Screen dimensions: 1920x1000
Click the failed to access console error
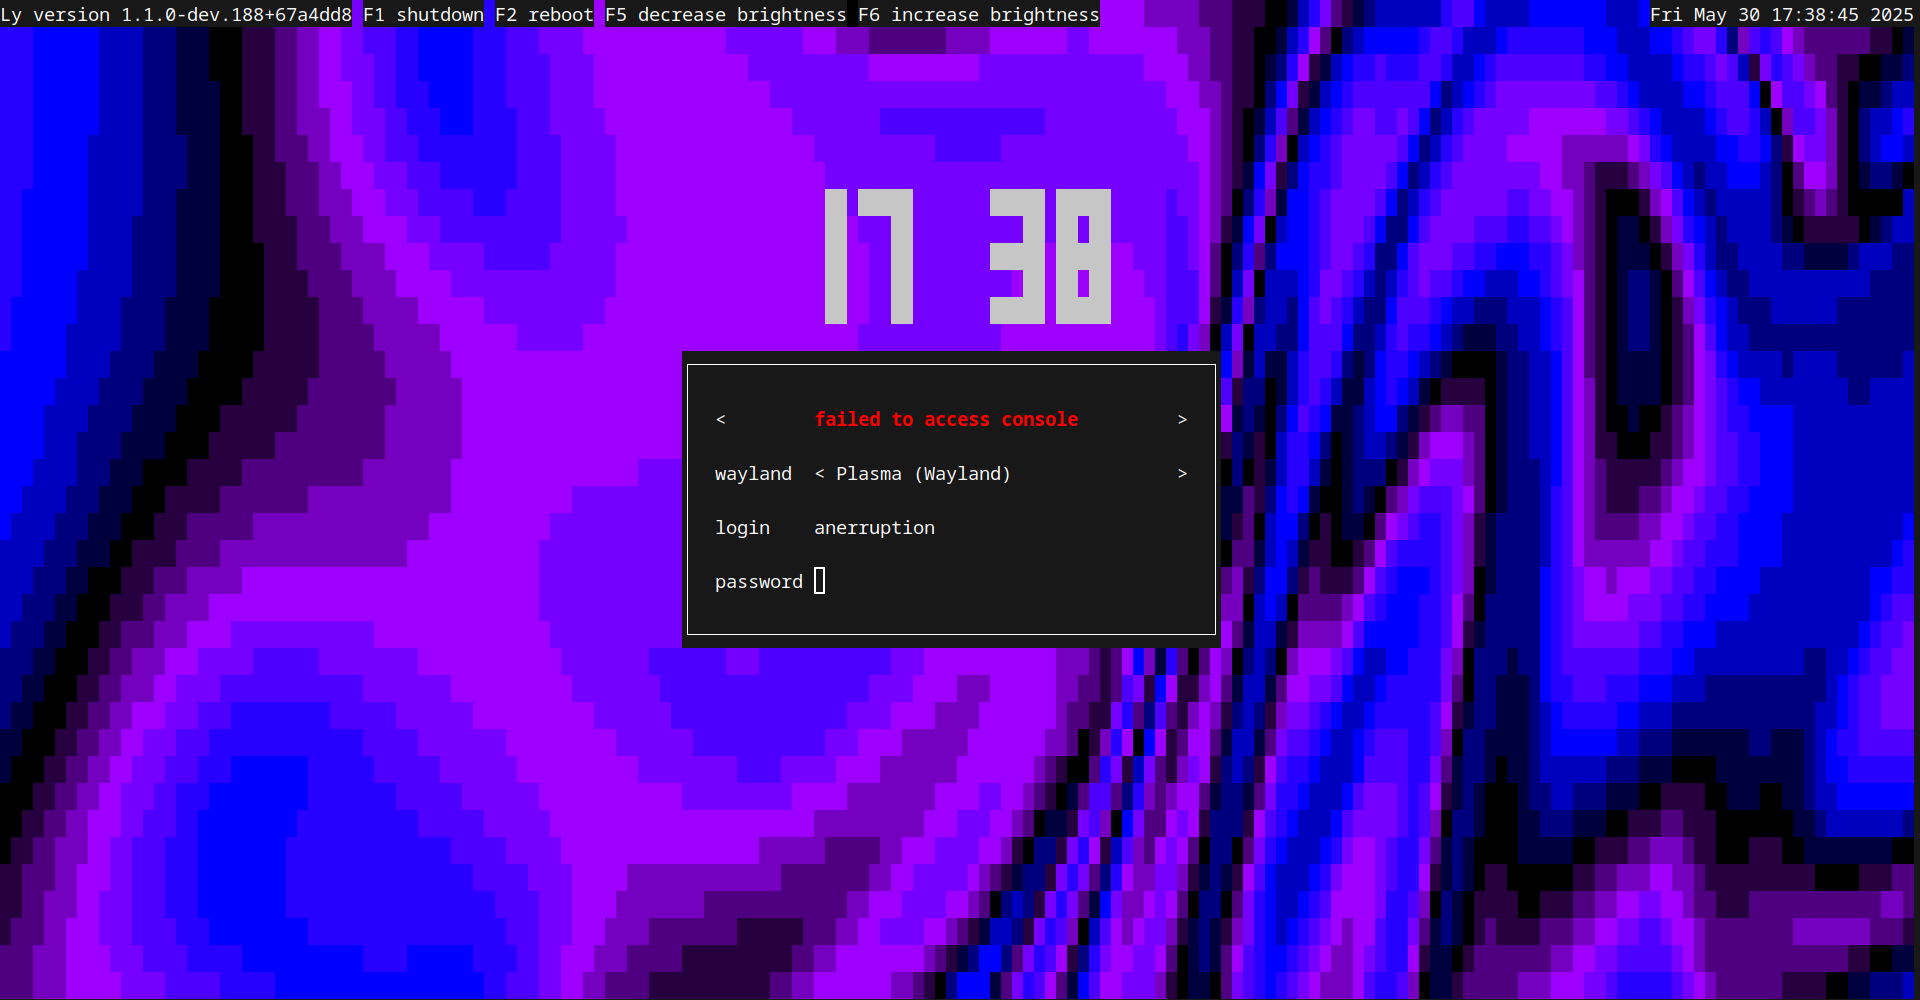point(947,419)
